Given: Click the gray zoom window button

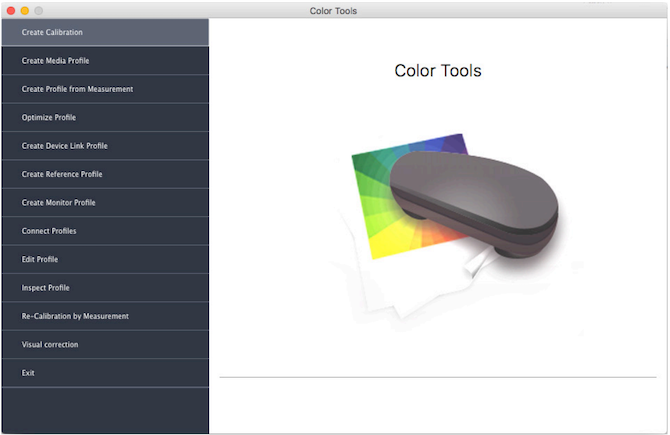Looking at the screenshot, I should coord(39,10).
